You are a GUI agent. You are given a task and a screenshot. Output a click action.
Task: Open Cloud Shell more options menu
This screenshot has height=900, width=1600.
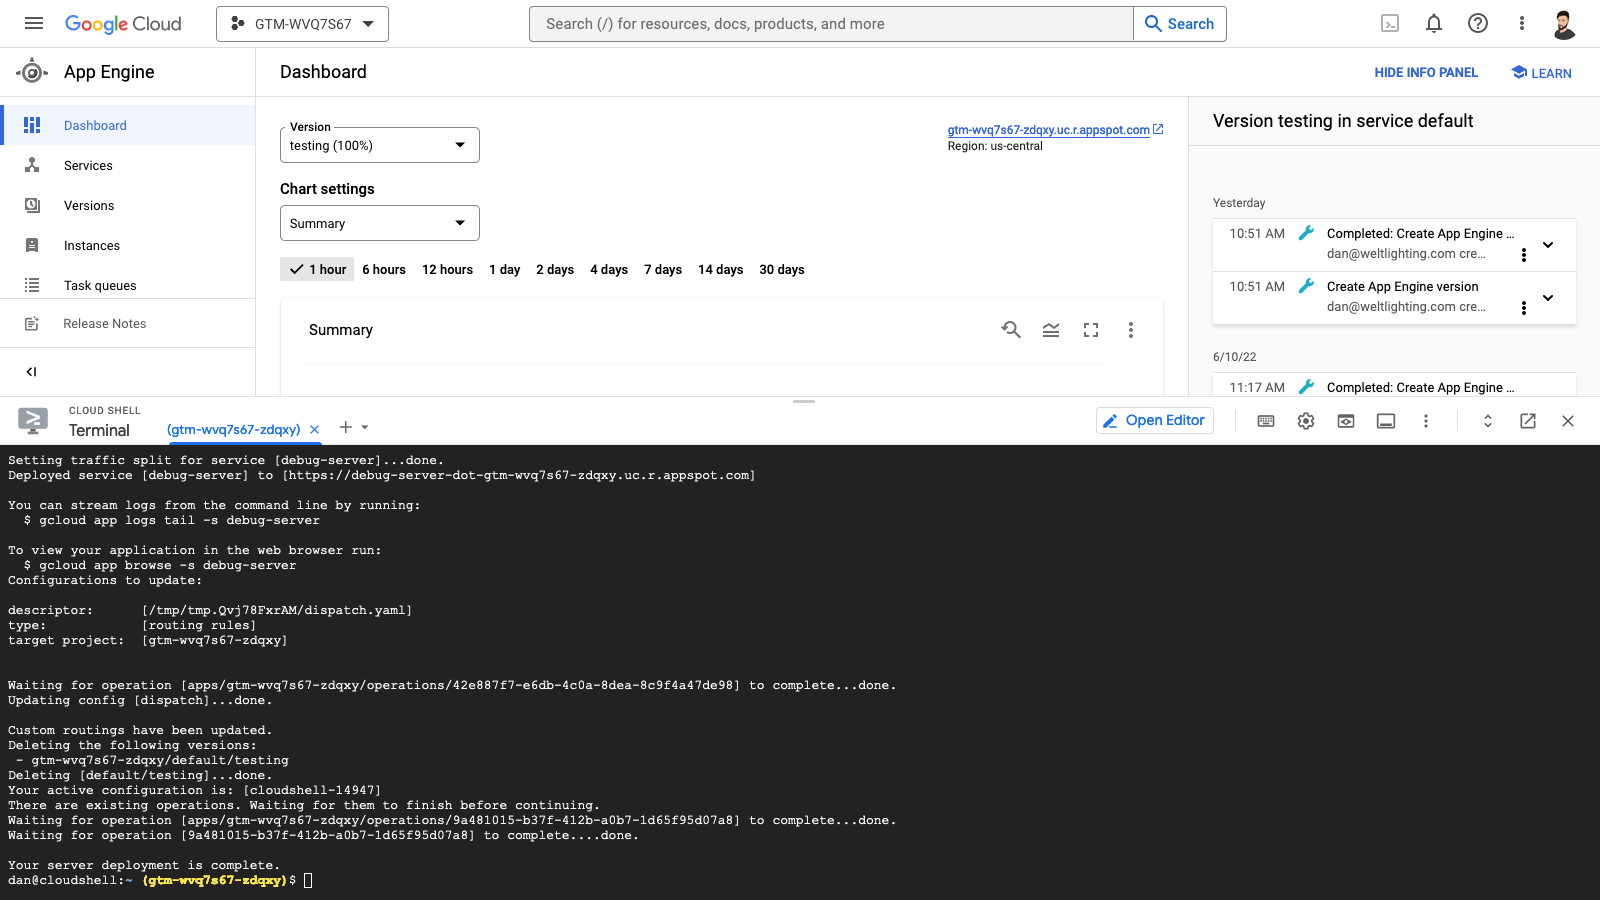(x=1426, y=421)
